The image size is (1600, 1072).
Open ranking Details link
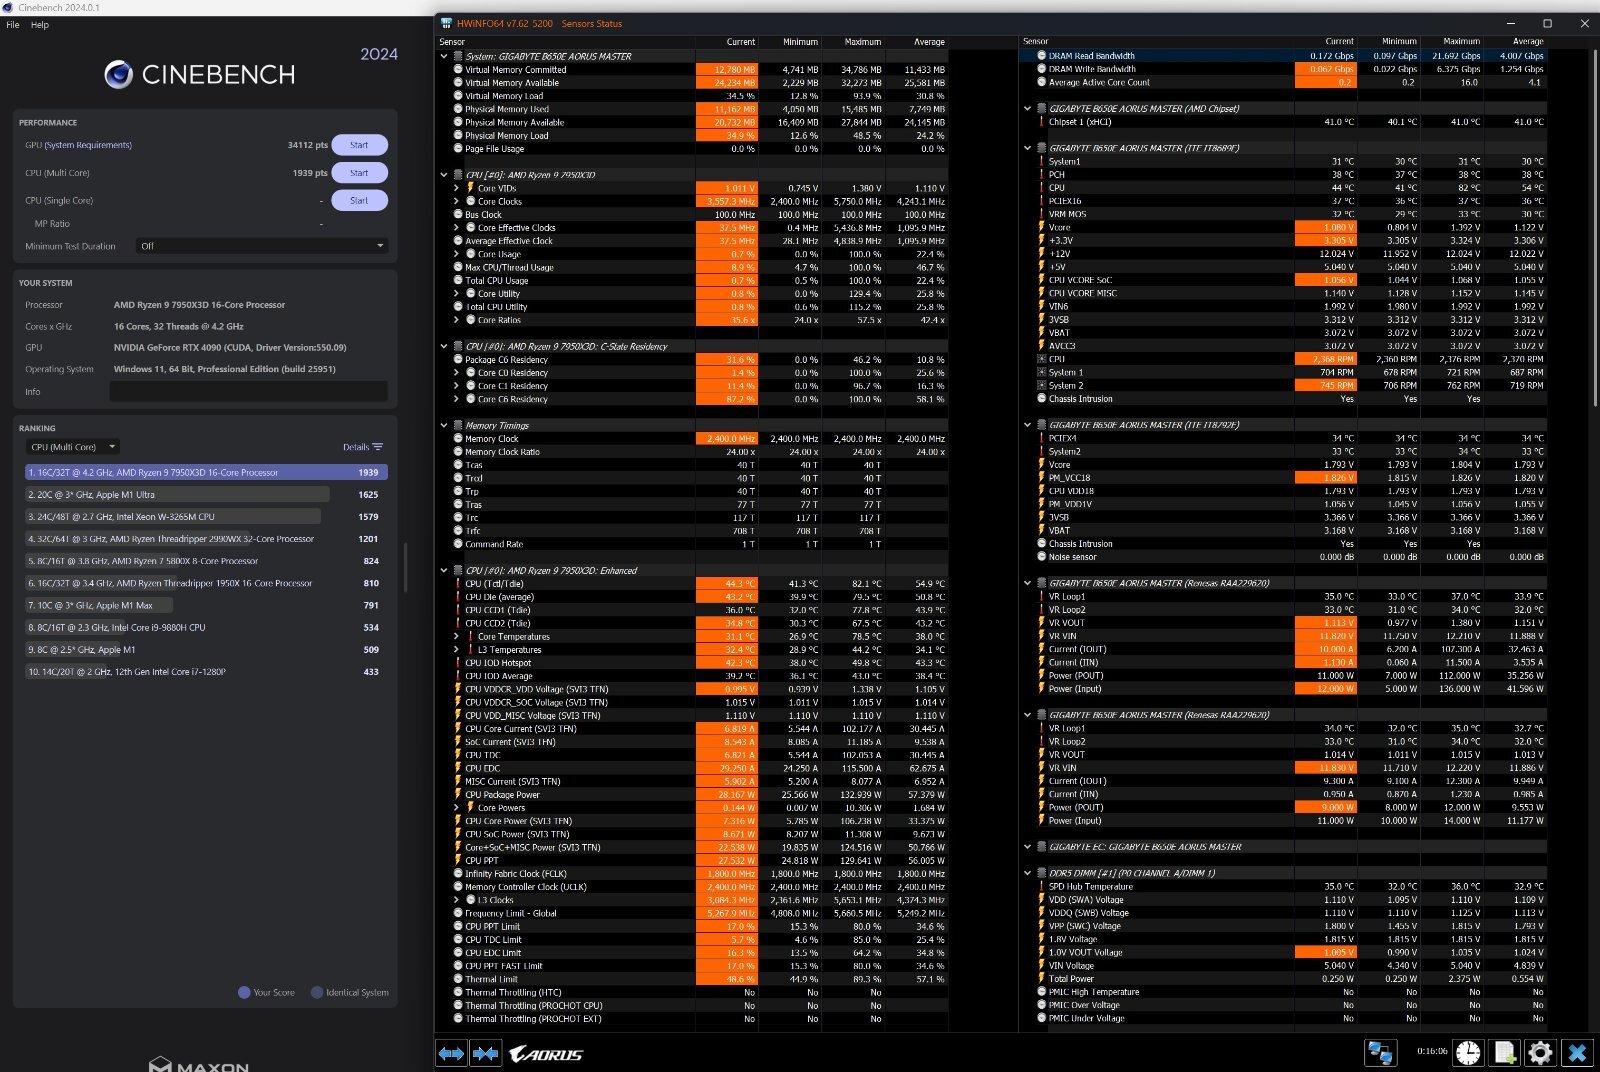pyautogui.click(x=356, y=447)
